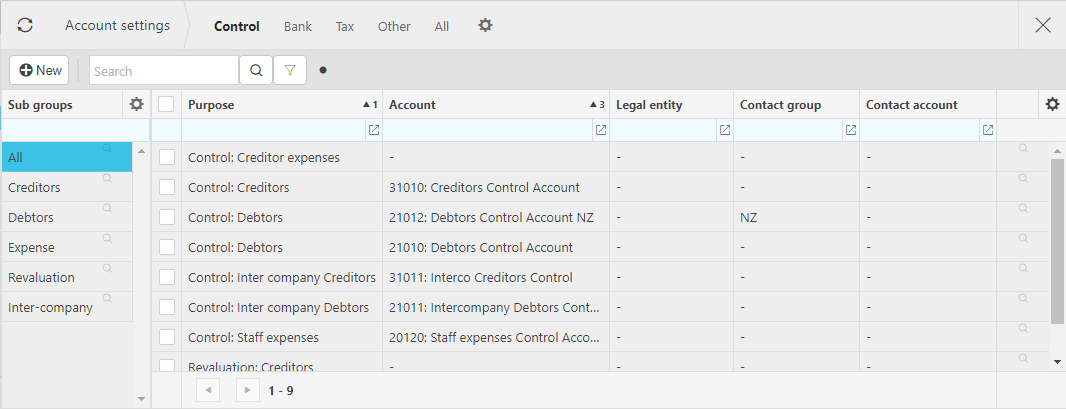1066x409 pixels.
Task: Open Sub groups gear settings
Action: (137, 104)
